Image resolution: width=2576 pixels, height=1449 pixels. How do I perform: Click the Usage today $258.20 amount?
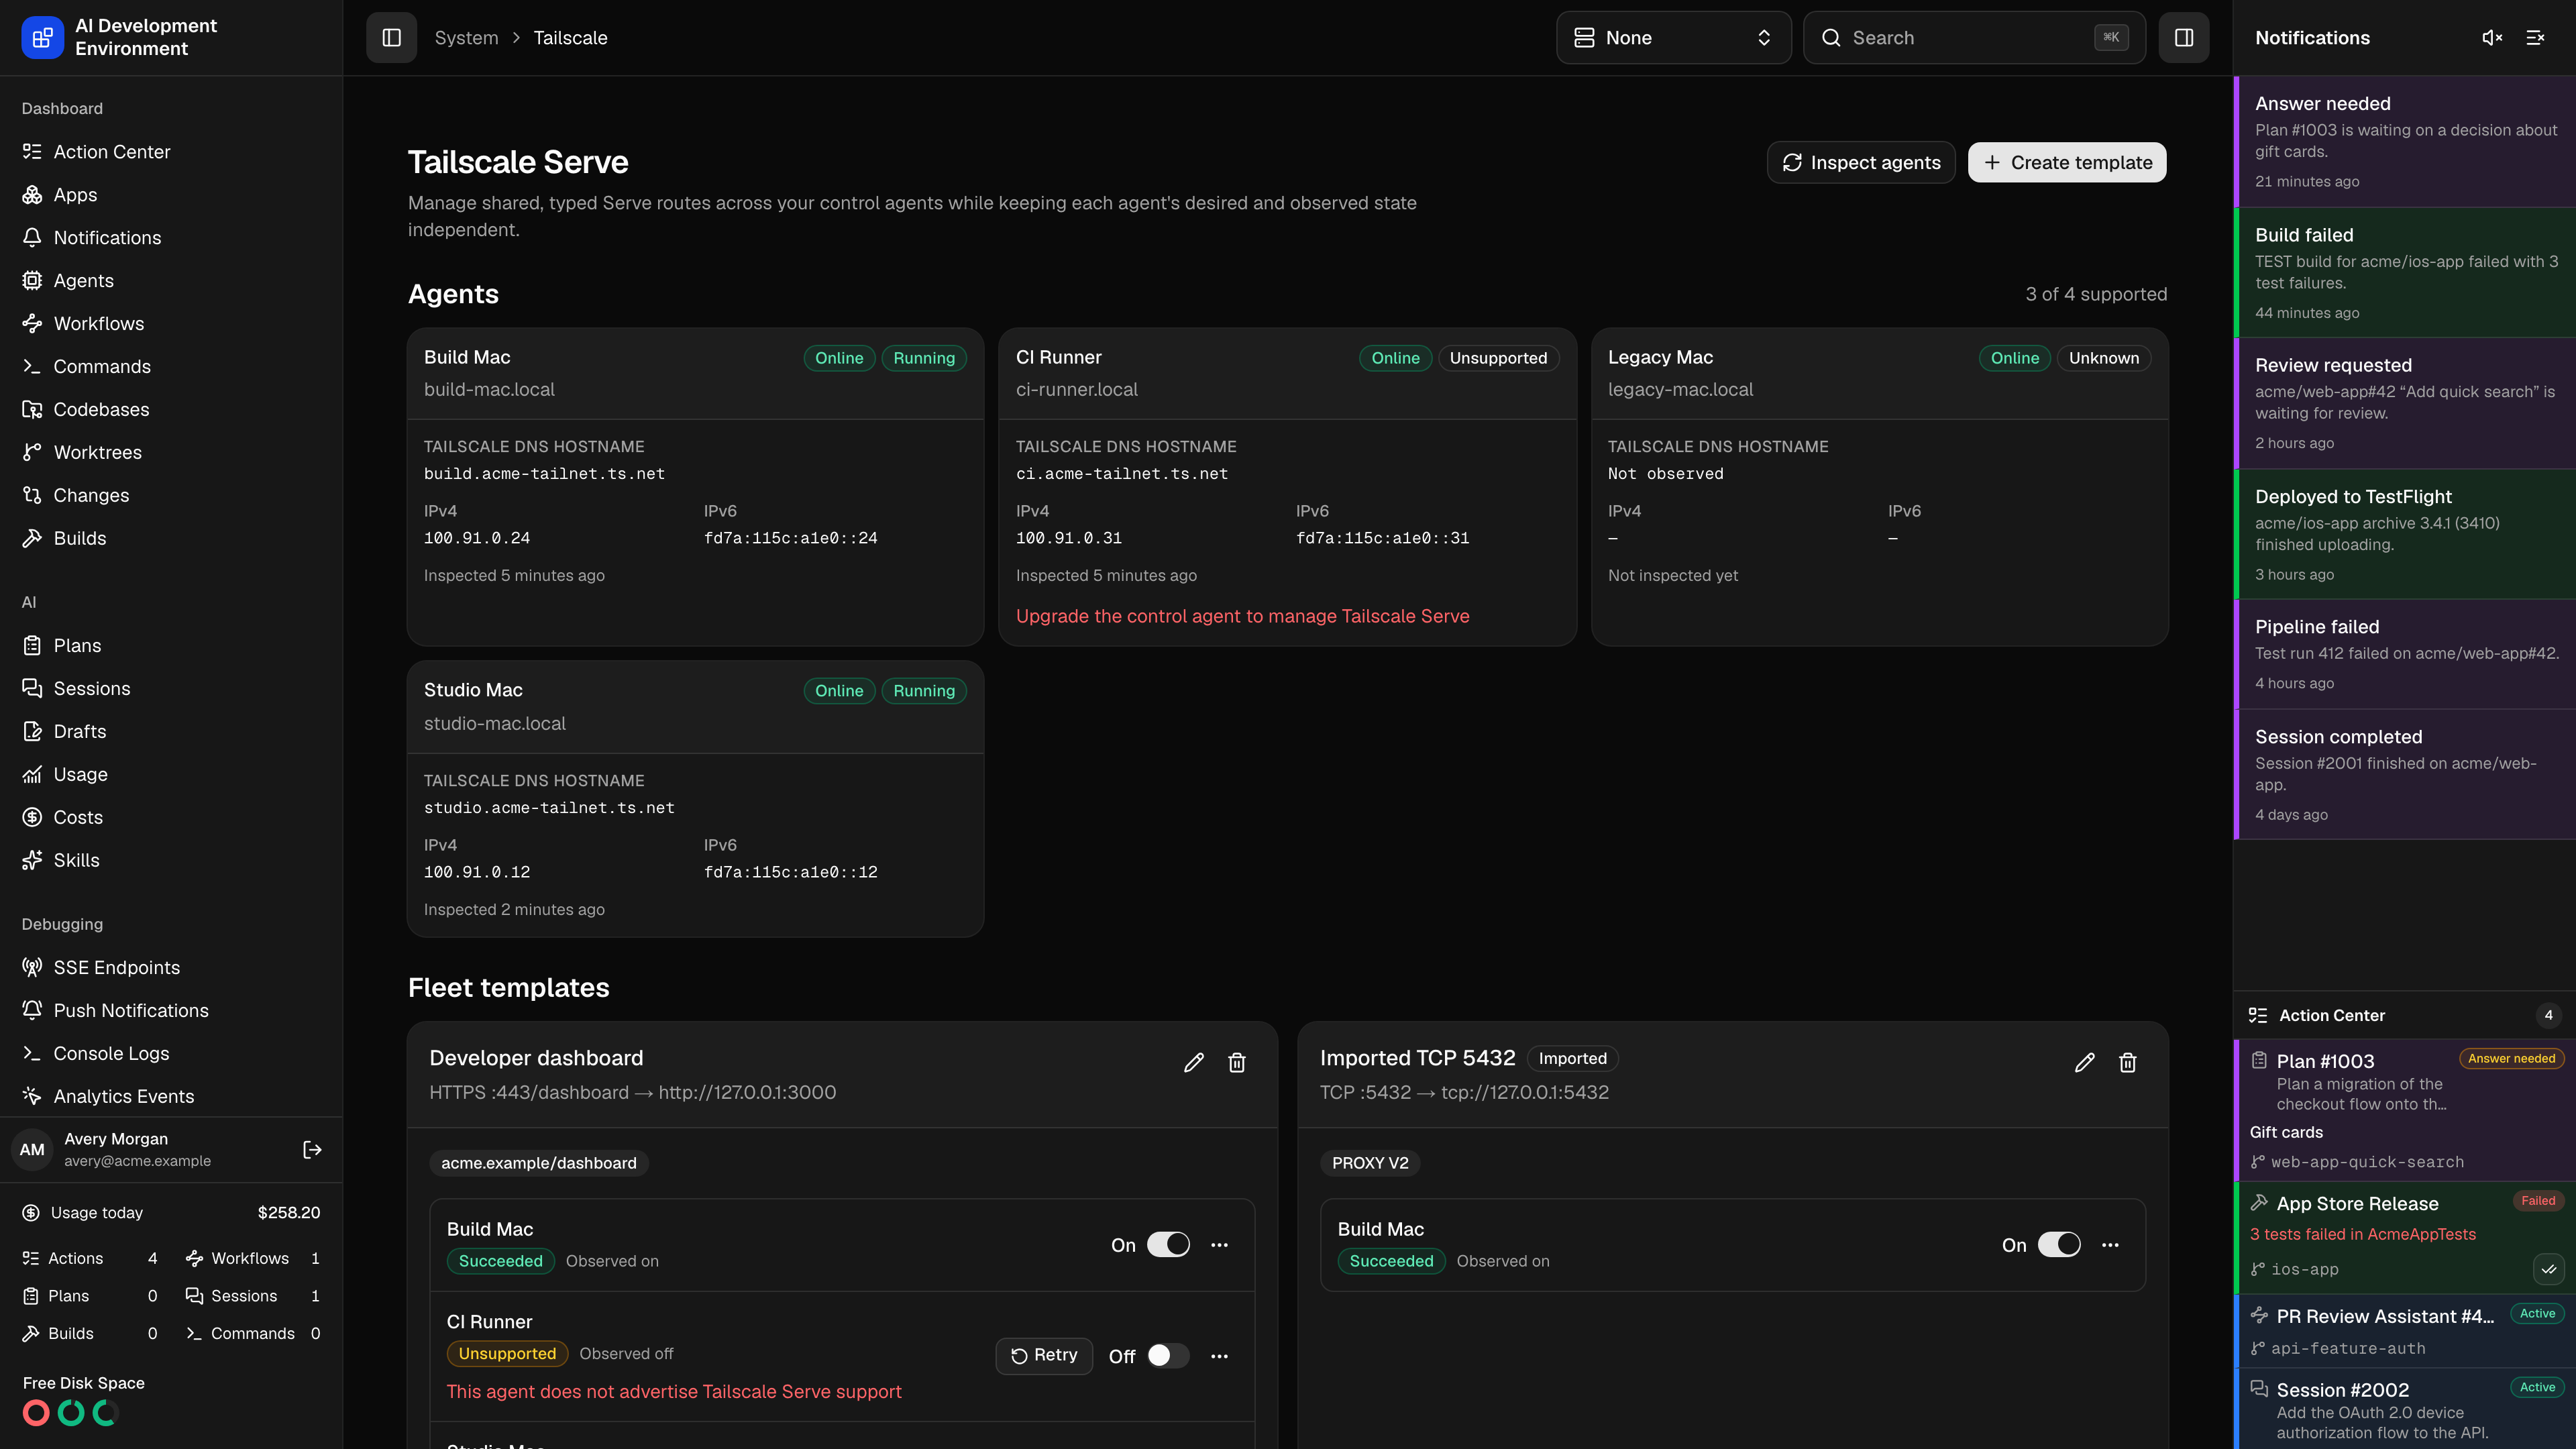[289, 1212]
